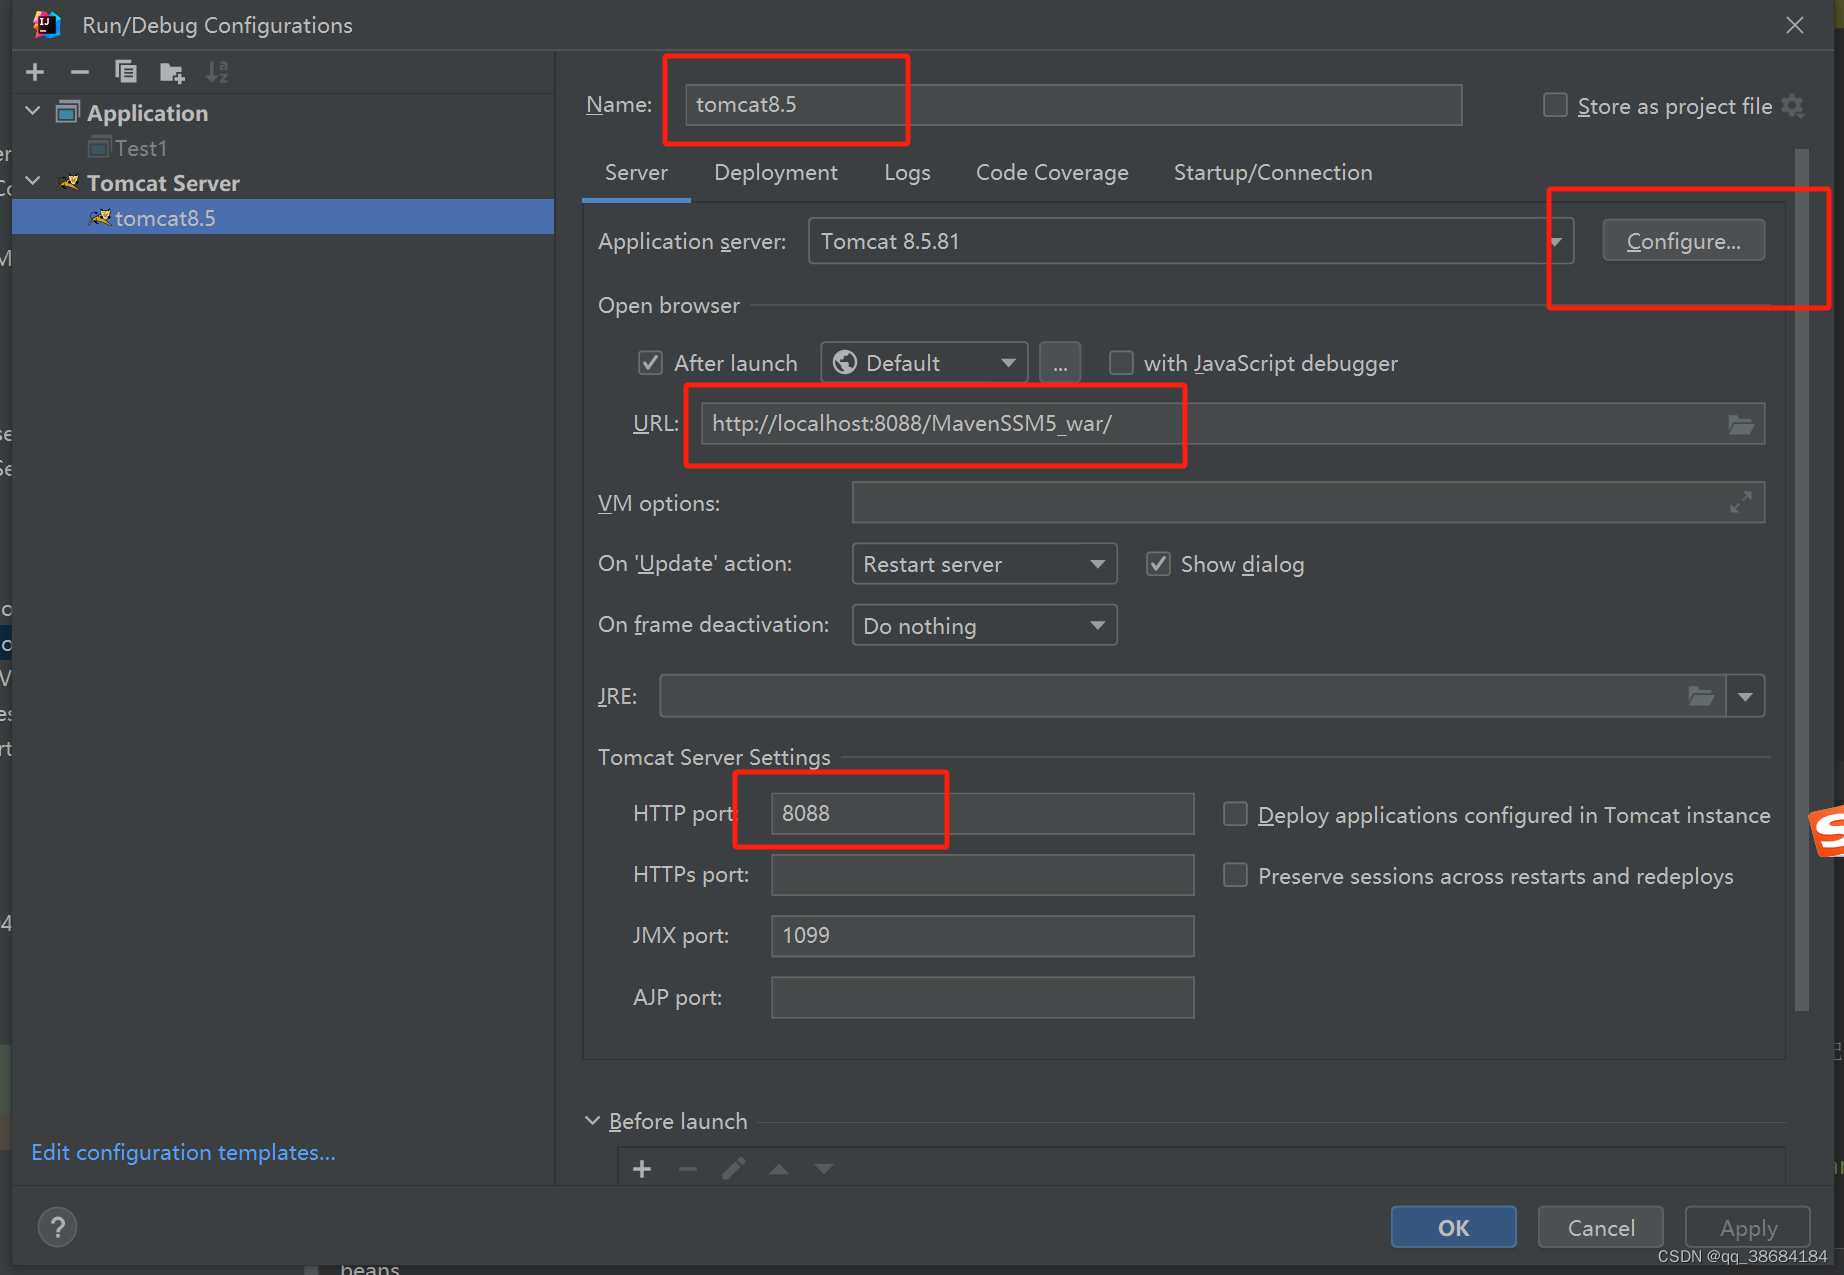Click the settings gear beside Store as project file
1844x1275 pixels.
pos(1794,106)
